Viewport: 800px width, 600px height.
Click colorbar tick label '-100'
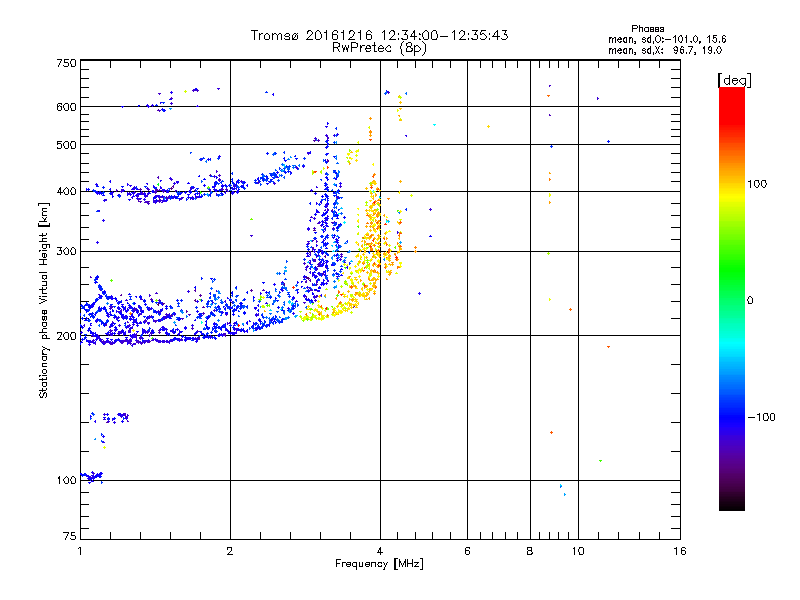pos(761,417)
